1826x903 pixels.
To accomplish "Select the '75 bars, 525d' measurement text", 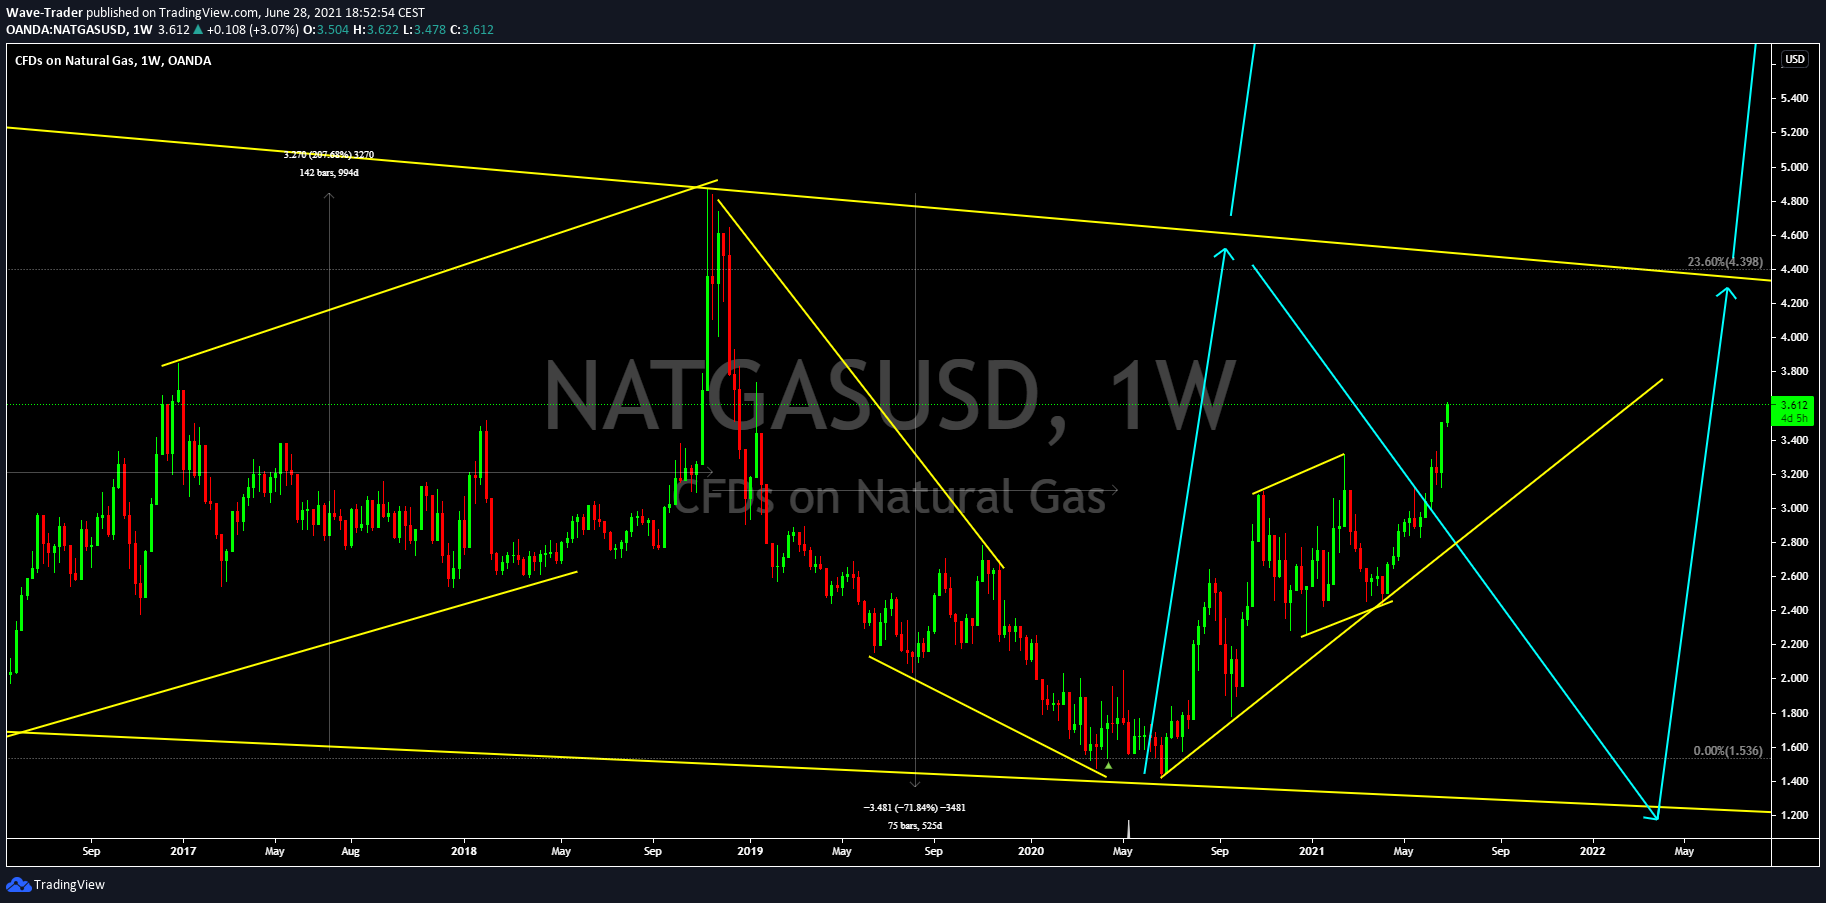I will click(x=915, y=826).
